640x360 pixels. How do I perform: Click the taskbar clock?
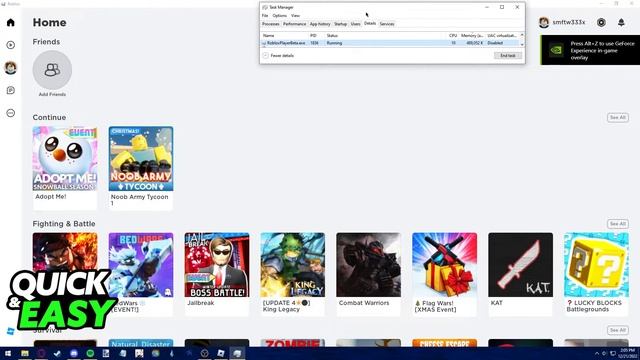coord(627,353)
